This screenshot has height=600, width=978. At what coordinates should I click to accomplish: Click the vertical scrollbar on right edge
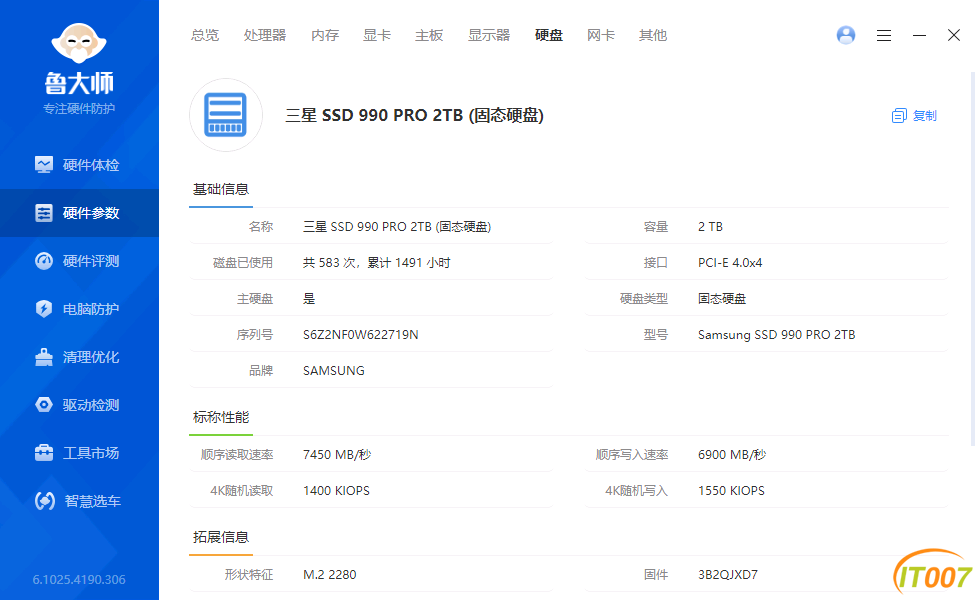click(x=973, y=259)
